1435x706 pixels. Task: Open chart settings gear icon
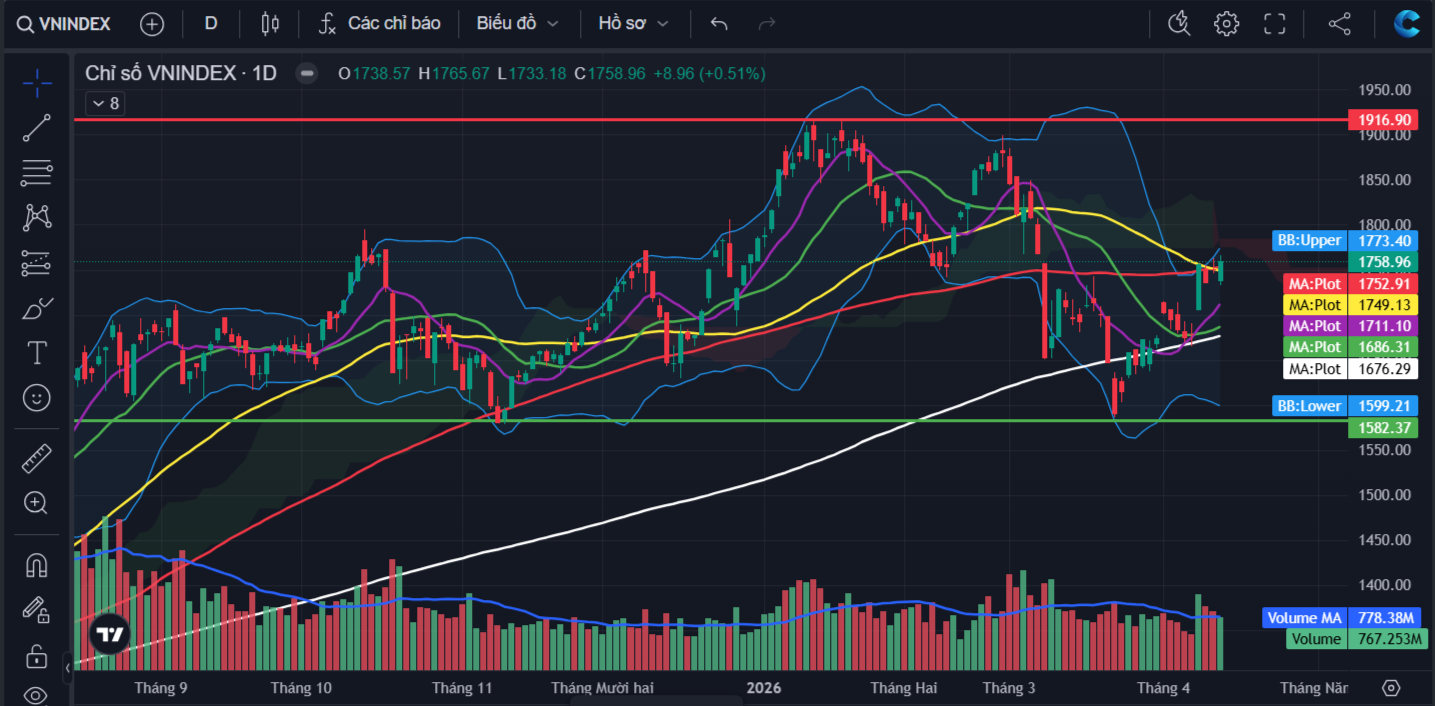[x=1227, y=24]
